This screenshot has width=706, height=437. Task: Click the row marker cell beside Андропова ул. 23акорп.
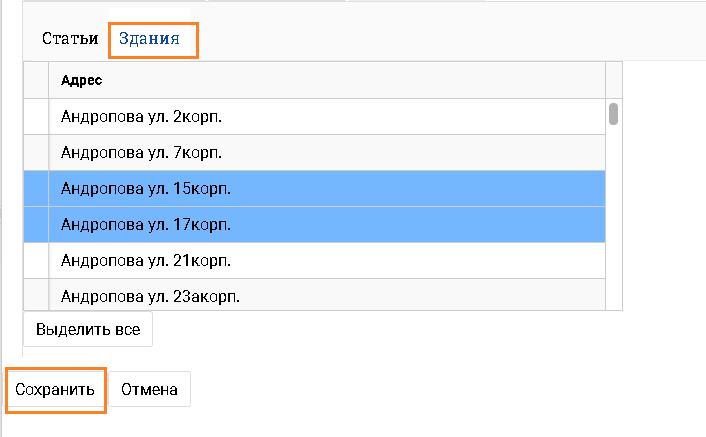[x=36, y=295]
